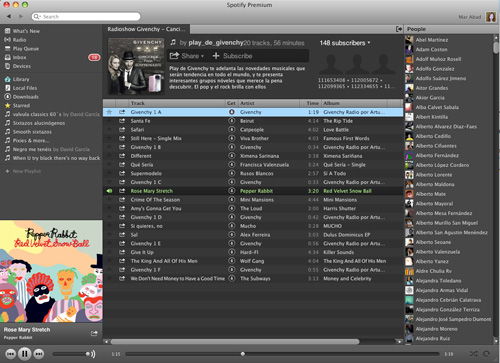Hide the People sidebar icon

399,29
